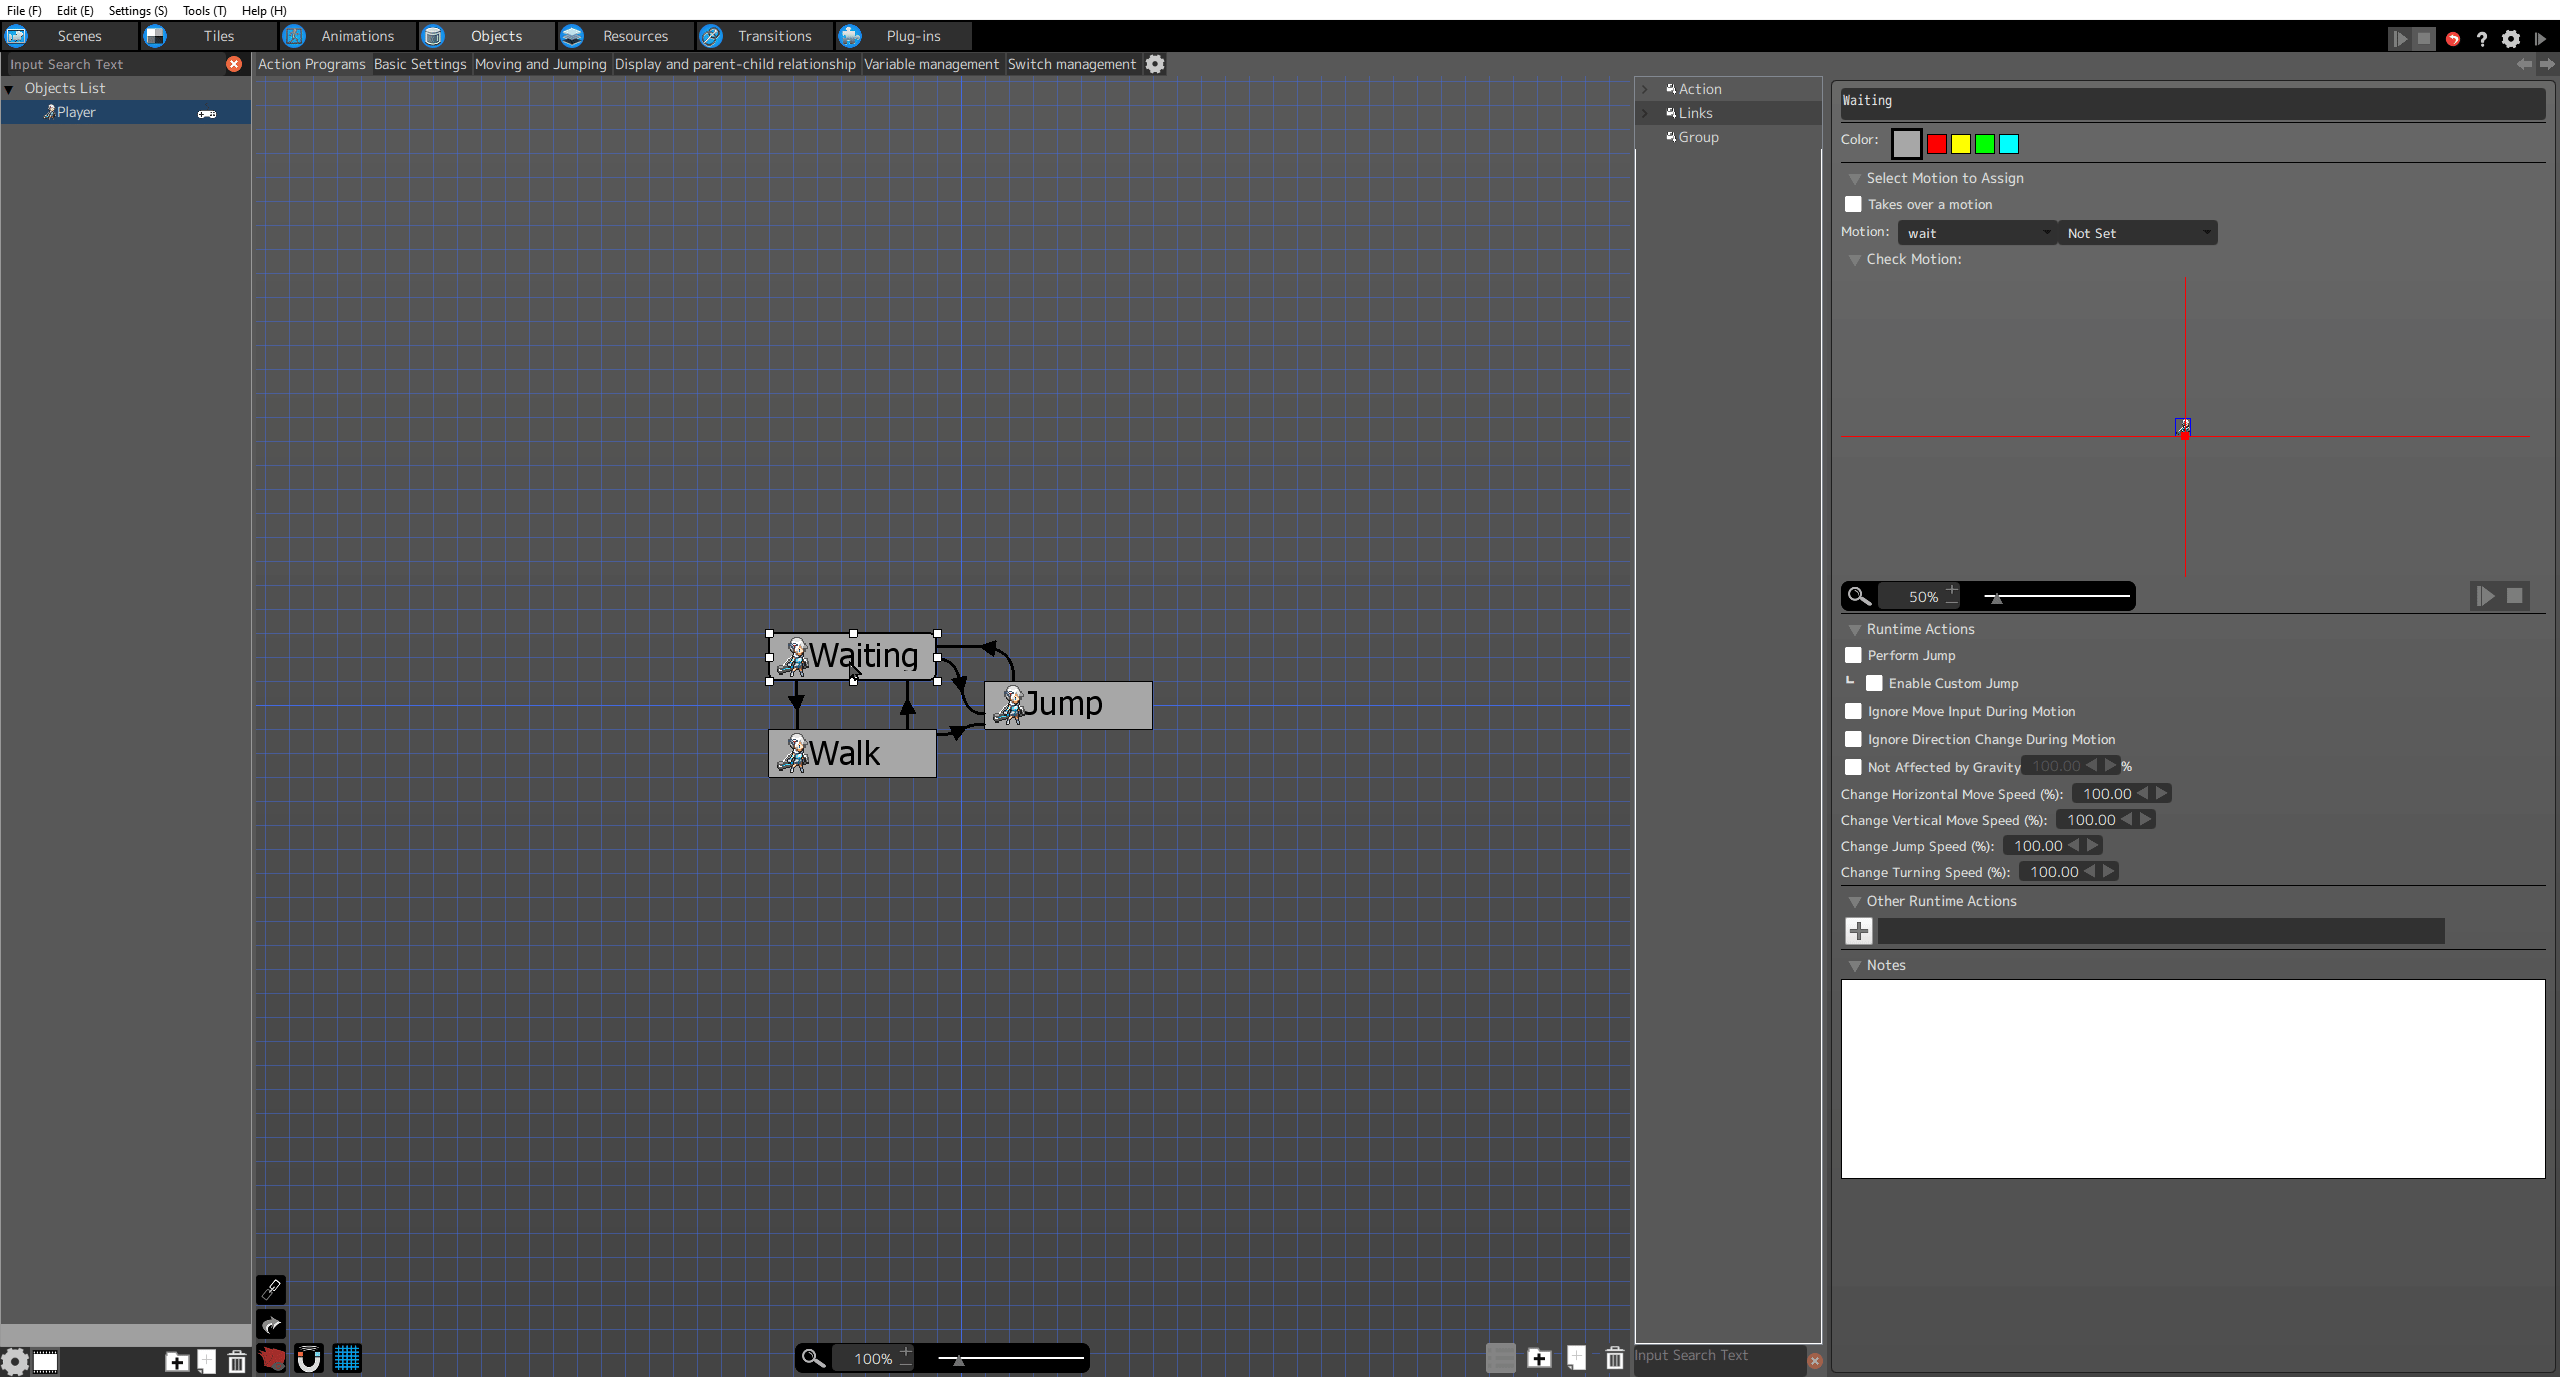The width and height of the screenshot is (2560, 1377).
Task: Click the curved arrow icon in canvas
Action: coord(271,1325)
